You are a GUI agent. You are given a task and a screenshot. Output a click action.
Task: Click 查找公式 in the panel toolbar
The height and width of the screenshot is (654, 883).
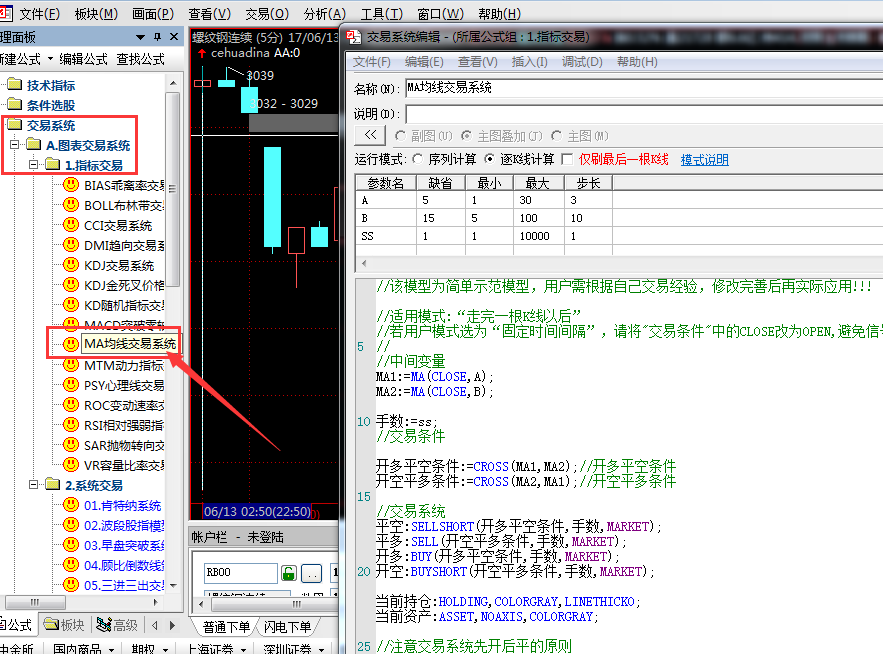[140, 59]
